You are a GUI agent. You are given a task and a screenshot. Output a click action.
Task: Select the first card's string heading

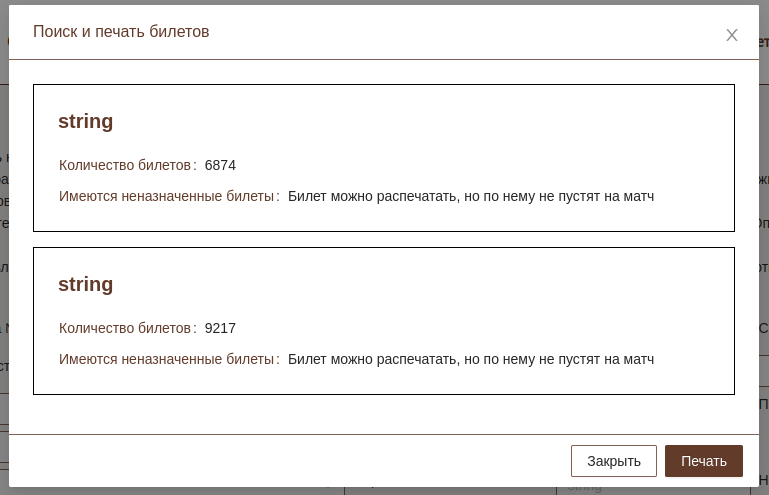(x=86, y=121)
